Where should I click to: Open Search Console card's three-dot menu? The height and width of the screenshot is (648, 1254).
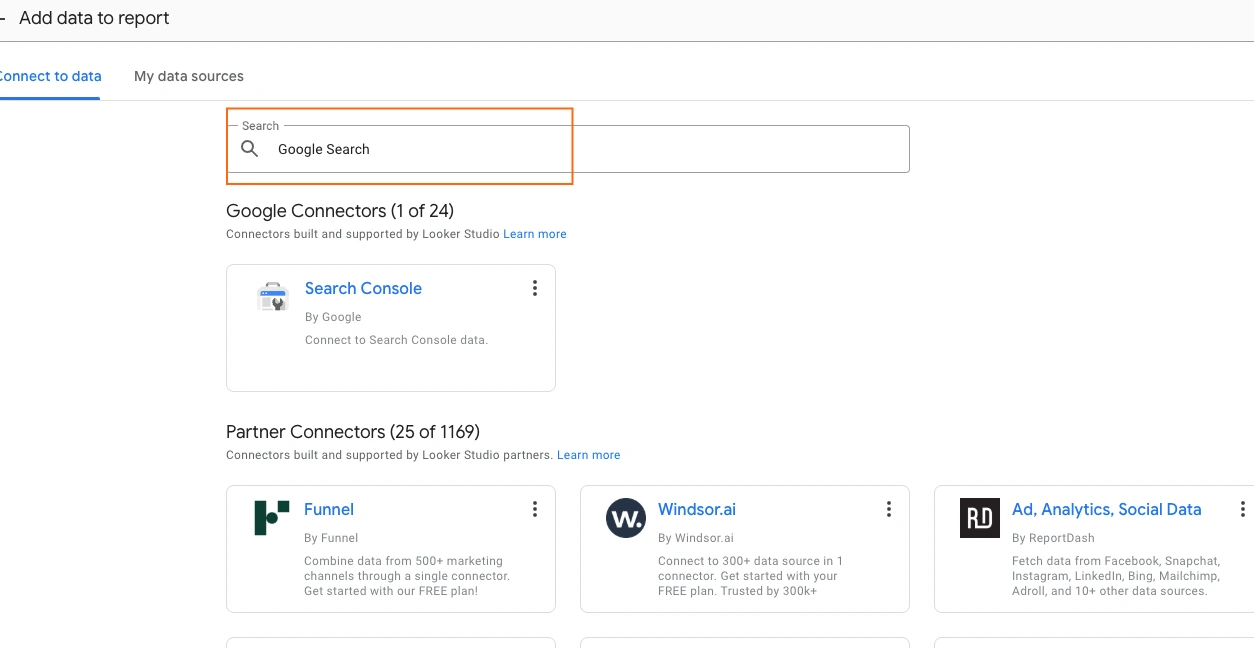[x=535, y=288]
